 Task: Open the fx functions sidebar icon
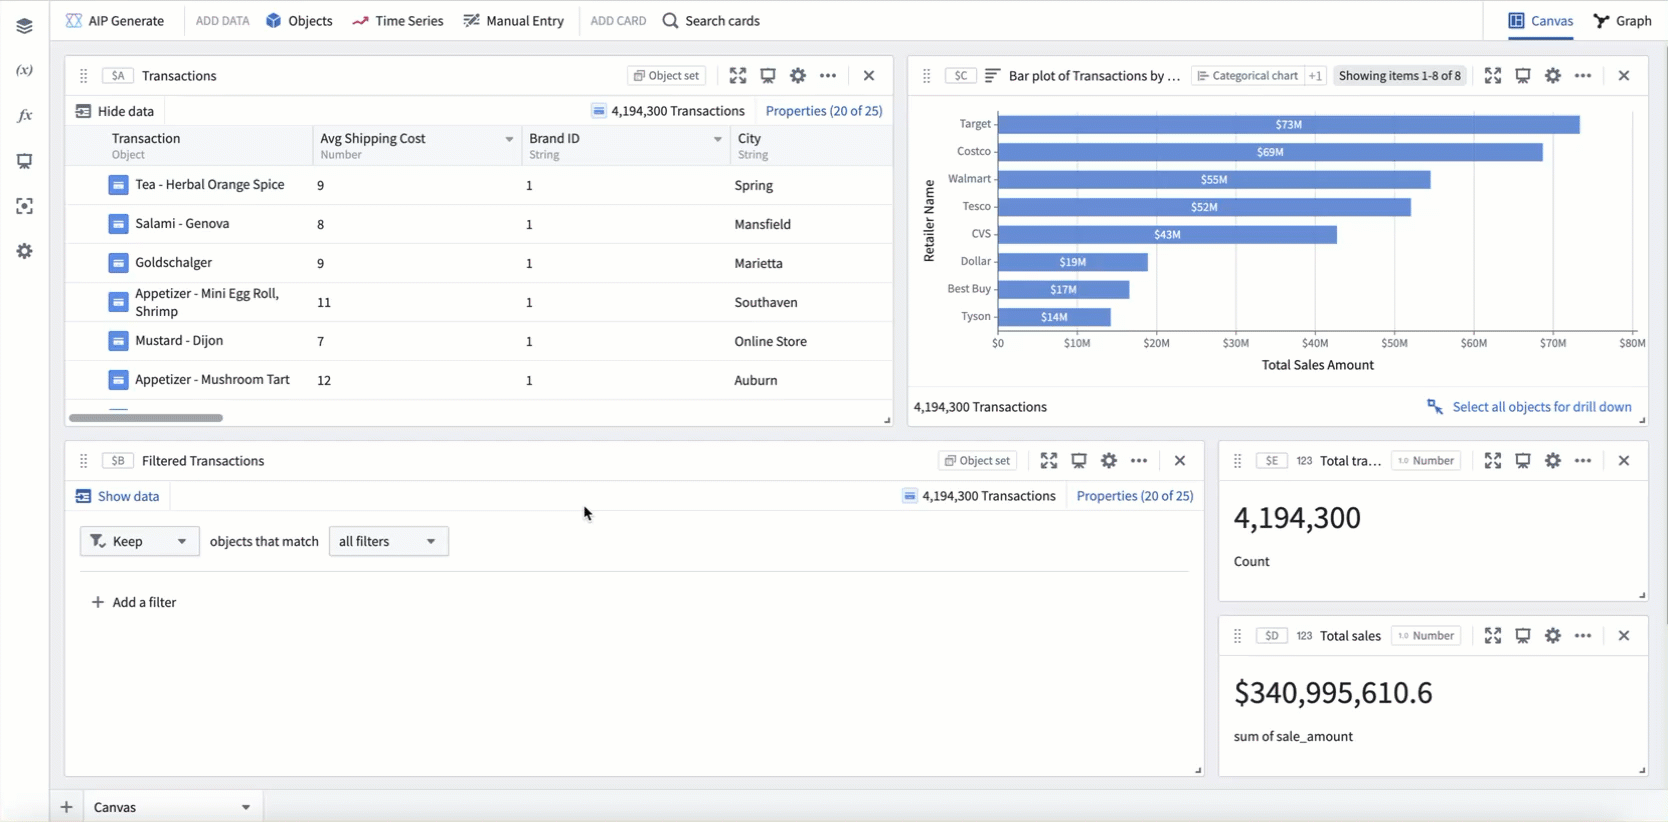[24, 116]
